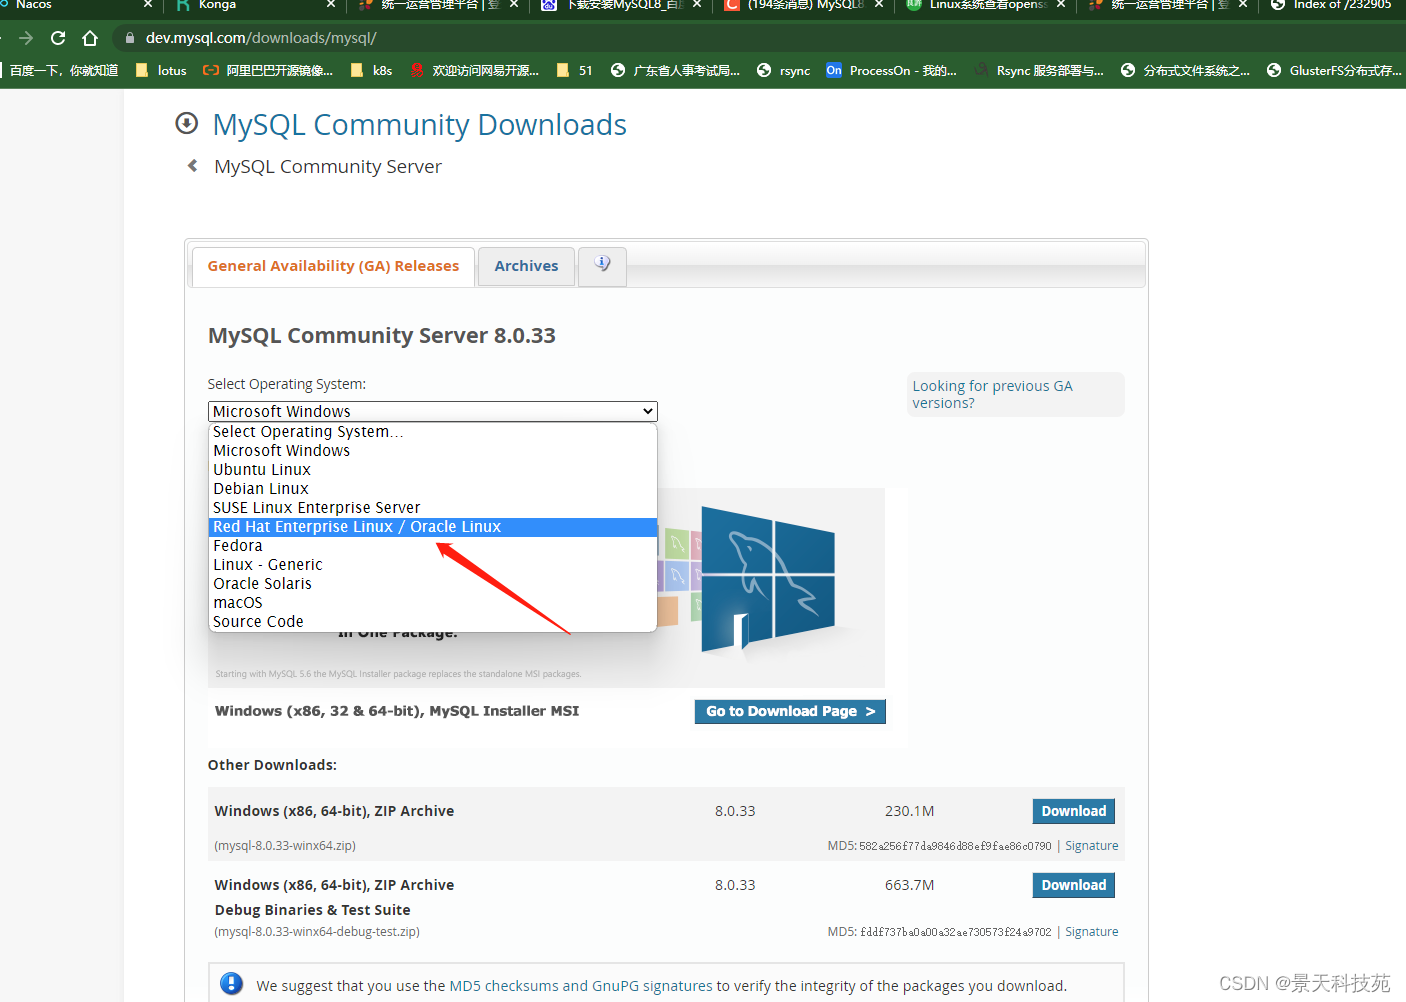The width and height of the screenshot is (1406, 1002).
Task: Switch to the Archives tab
Action: [x=526, y=266]
